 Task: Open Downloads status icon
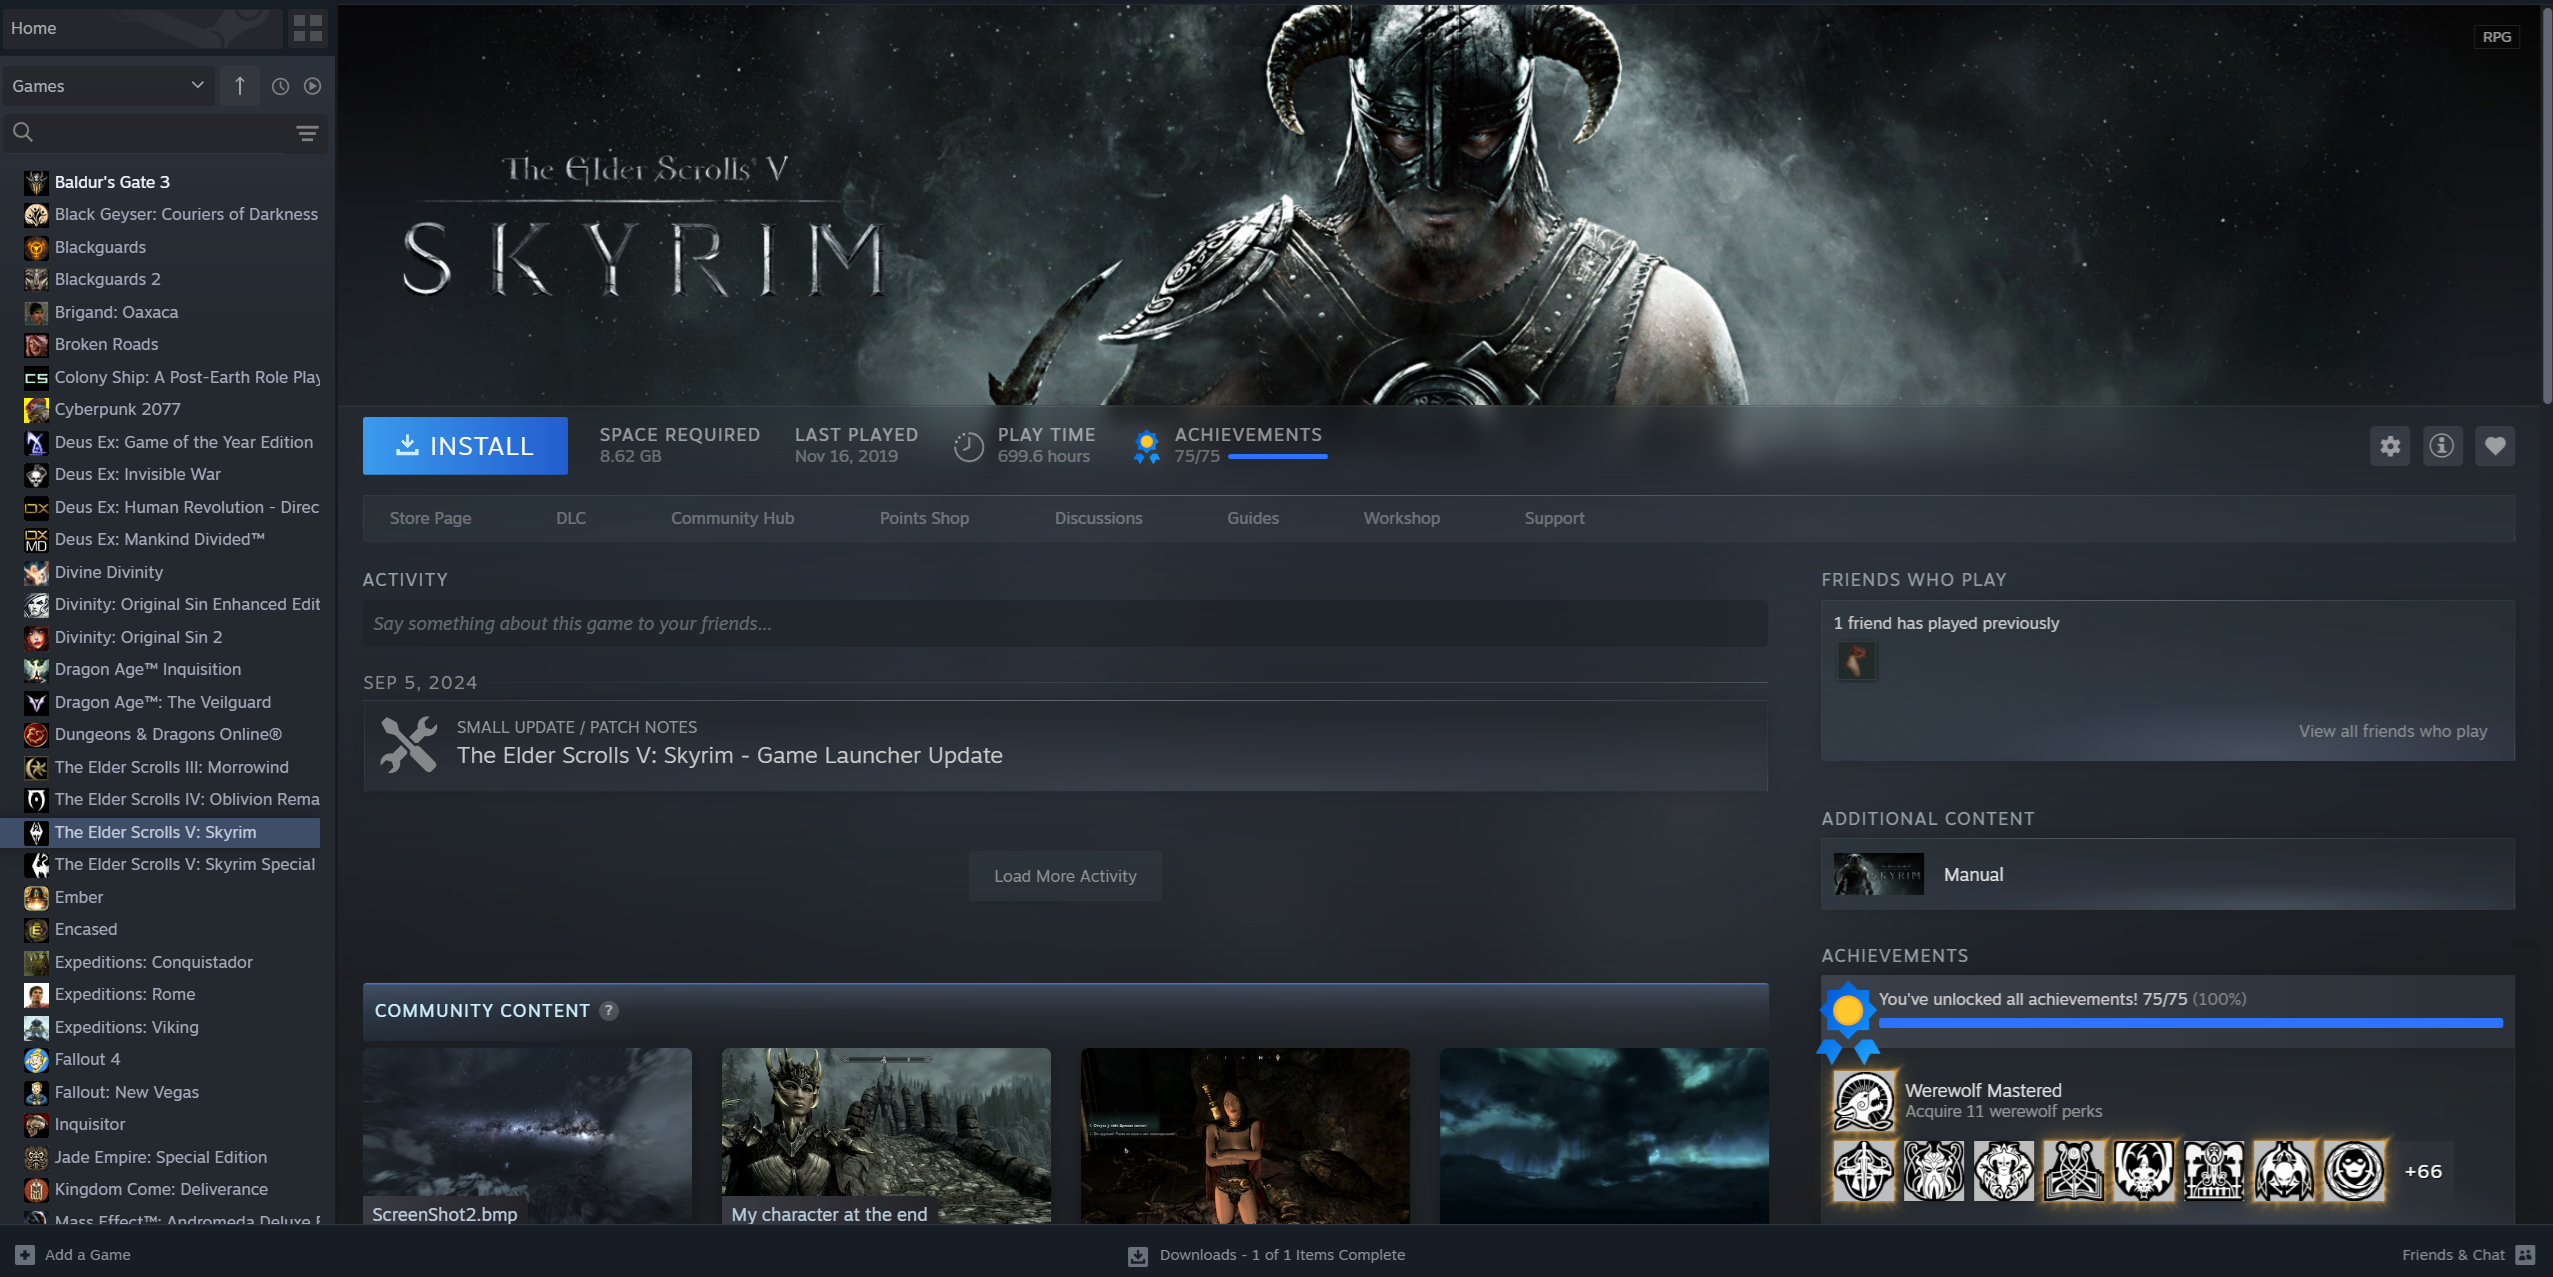(1138, 1256)
